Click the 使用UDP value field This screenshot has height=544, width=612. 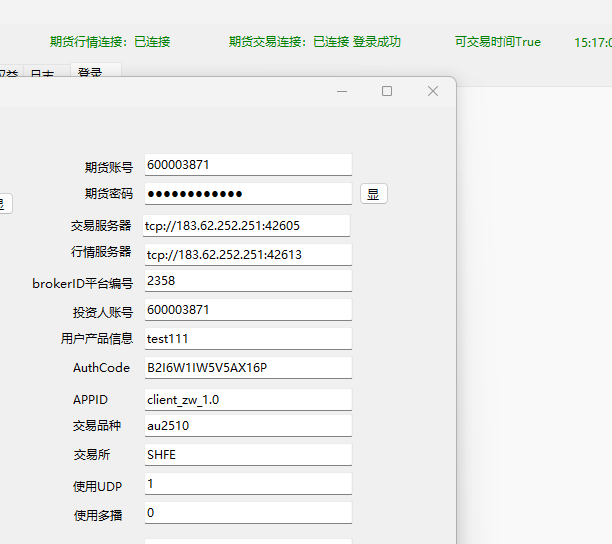pyautogui.click(x=248, y=484)
